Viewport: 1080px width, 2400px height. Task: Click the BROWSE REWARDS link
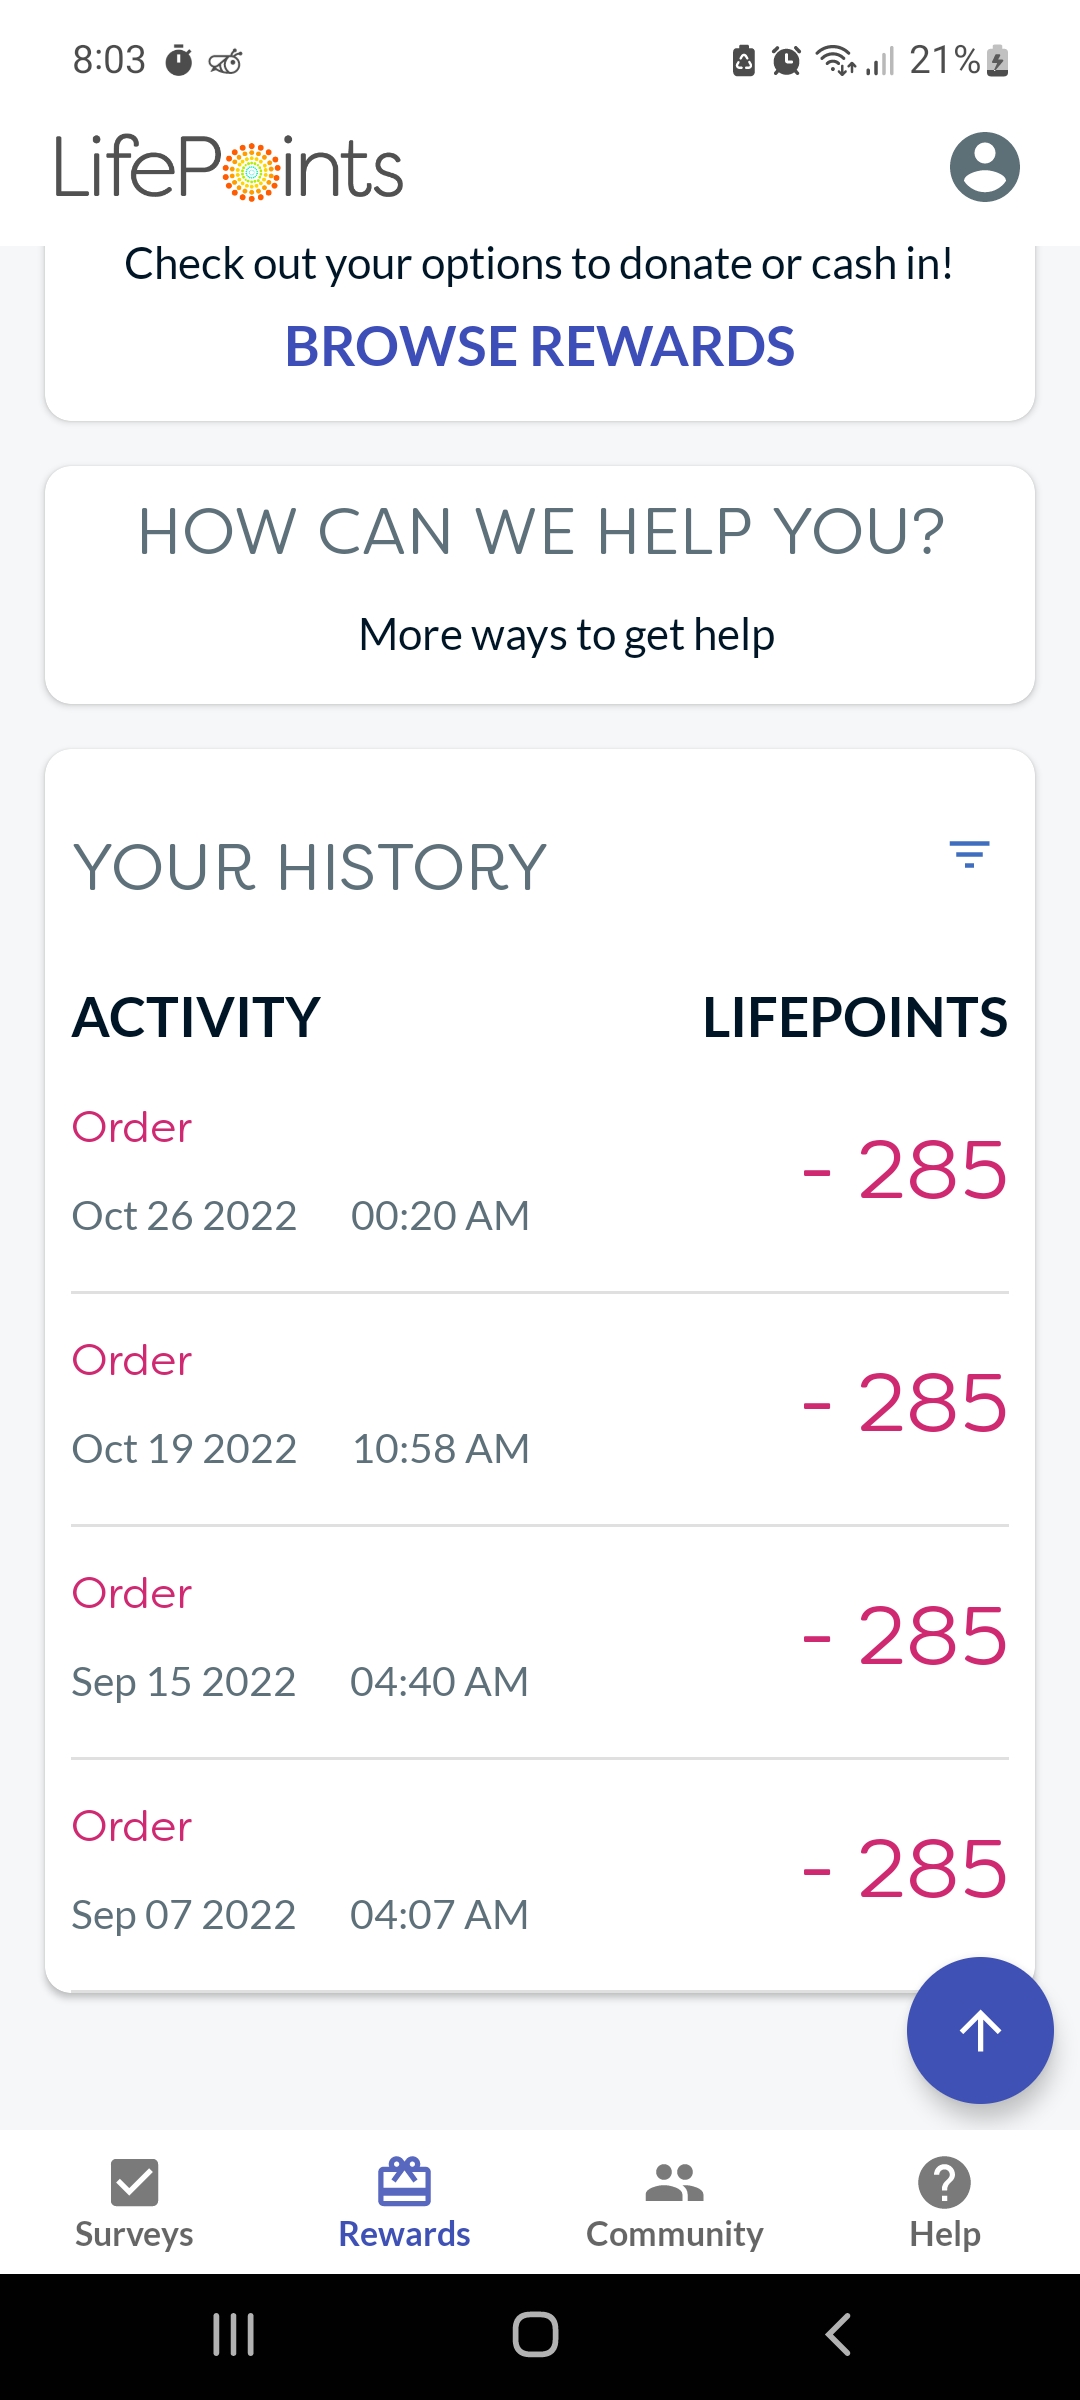(x=540, y=346)
